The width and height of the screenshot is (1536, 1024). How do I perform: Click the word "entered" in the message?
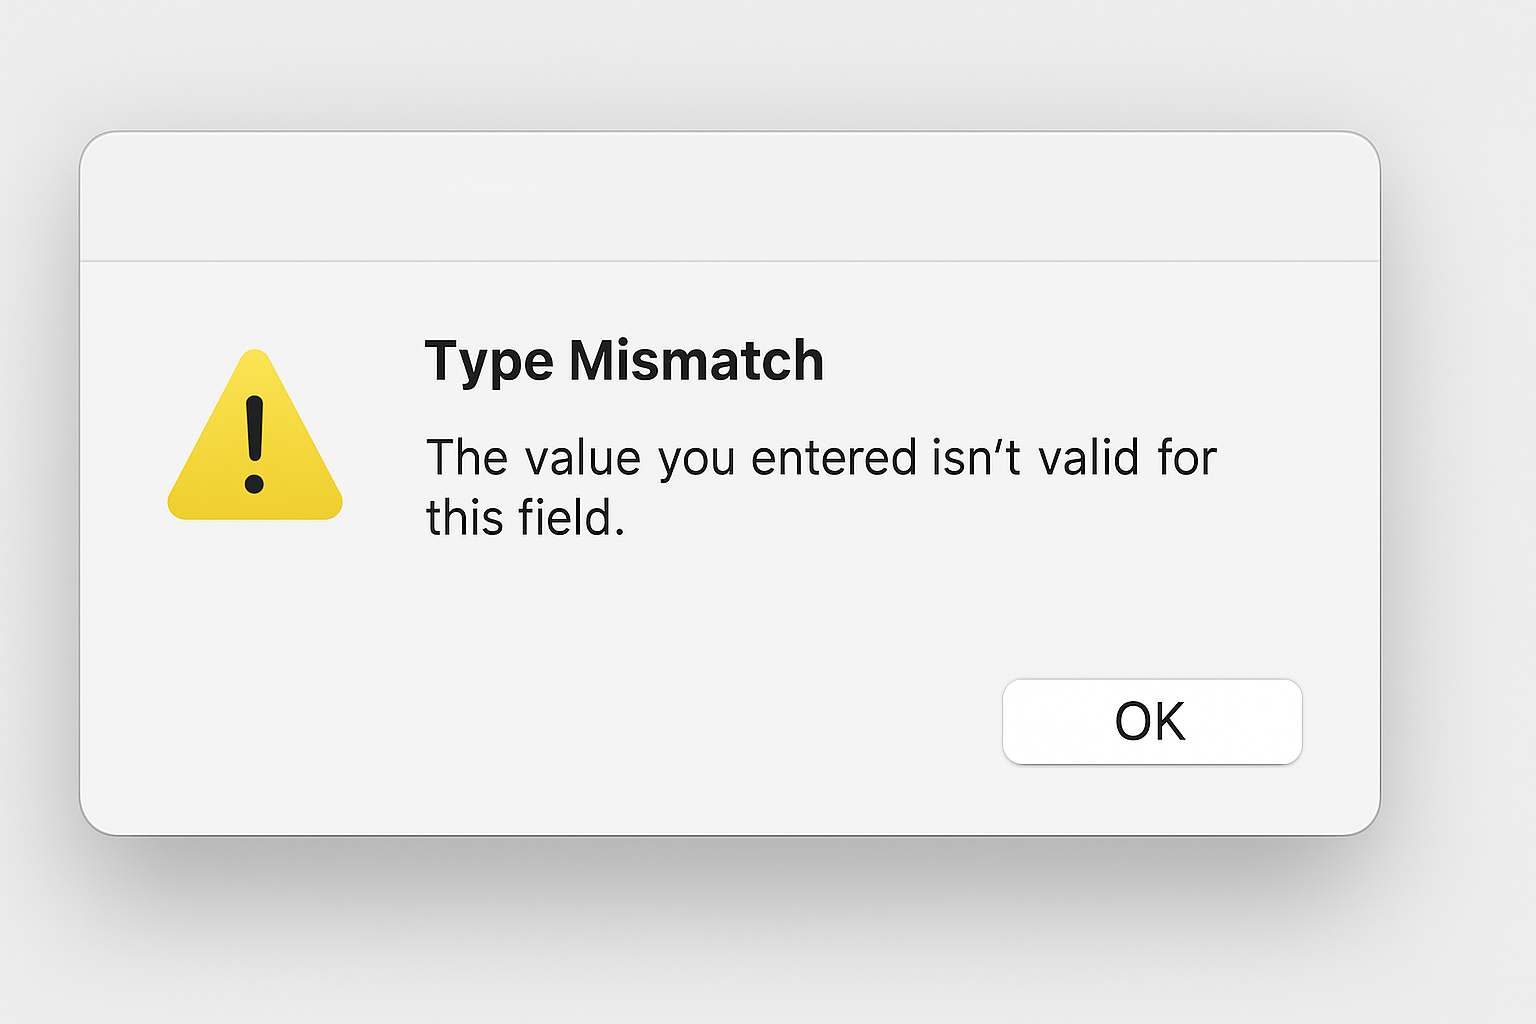pyautogui.click(x=834, y=458)
